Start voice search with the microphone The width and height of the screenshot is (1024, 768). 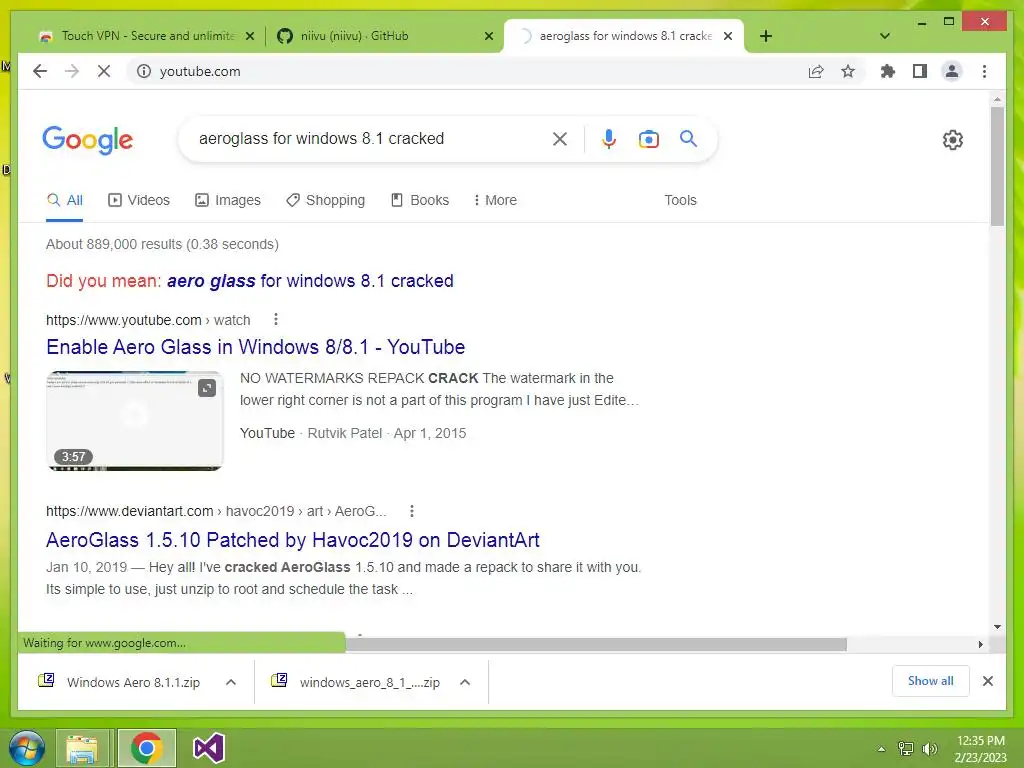609,138
